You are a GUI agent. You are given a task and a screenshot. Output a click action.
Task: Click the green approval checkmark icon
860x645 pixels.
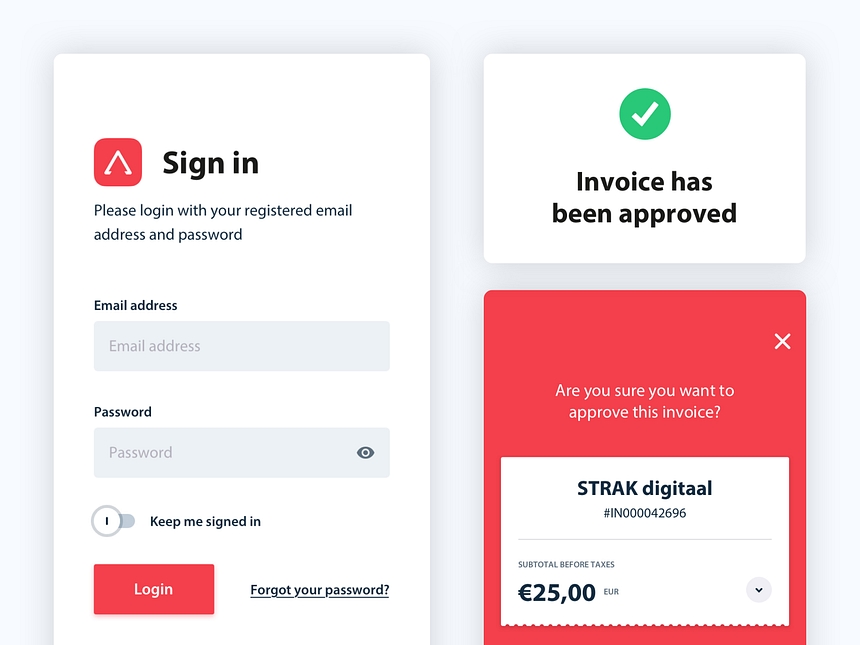tap(645, 114)
